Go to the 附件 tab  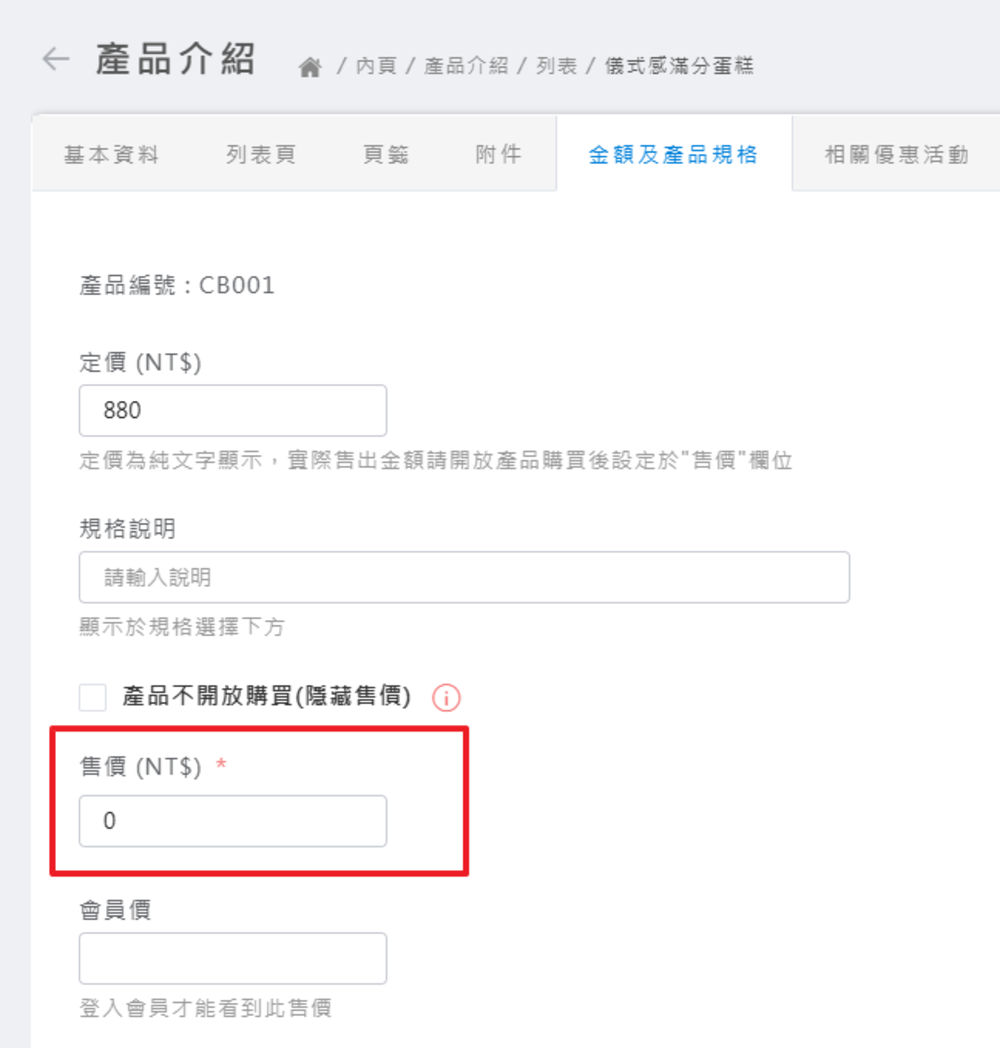tap(498, 155)
